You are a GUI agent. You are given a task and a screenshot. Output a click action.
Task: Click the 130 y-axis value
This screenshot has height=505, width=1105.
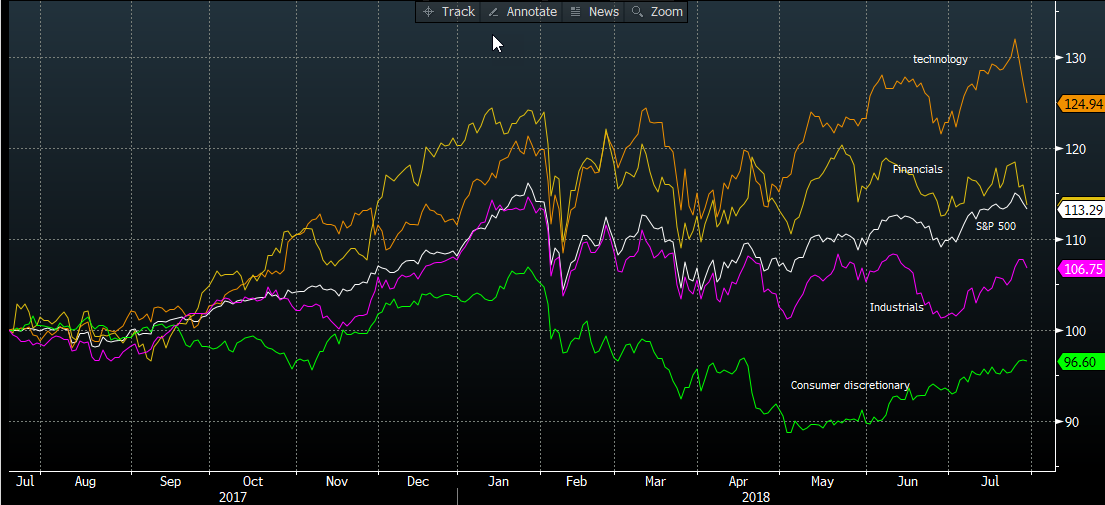click(1074, 58)
